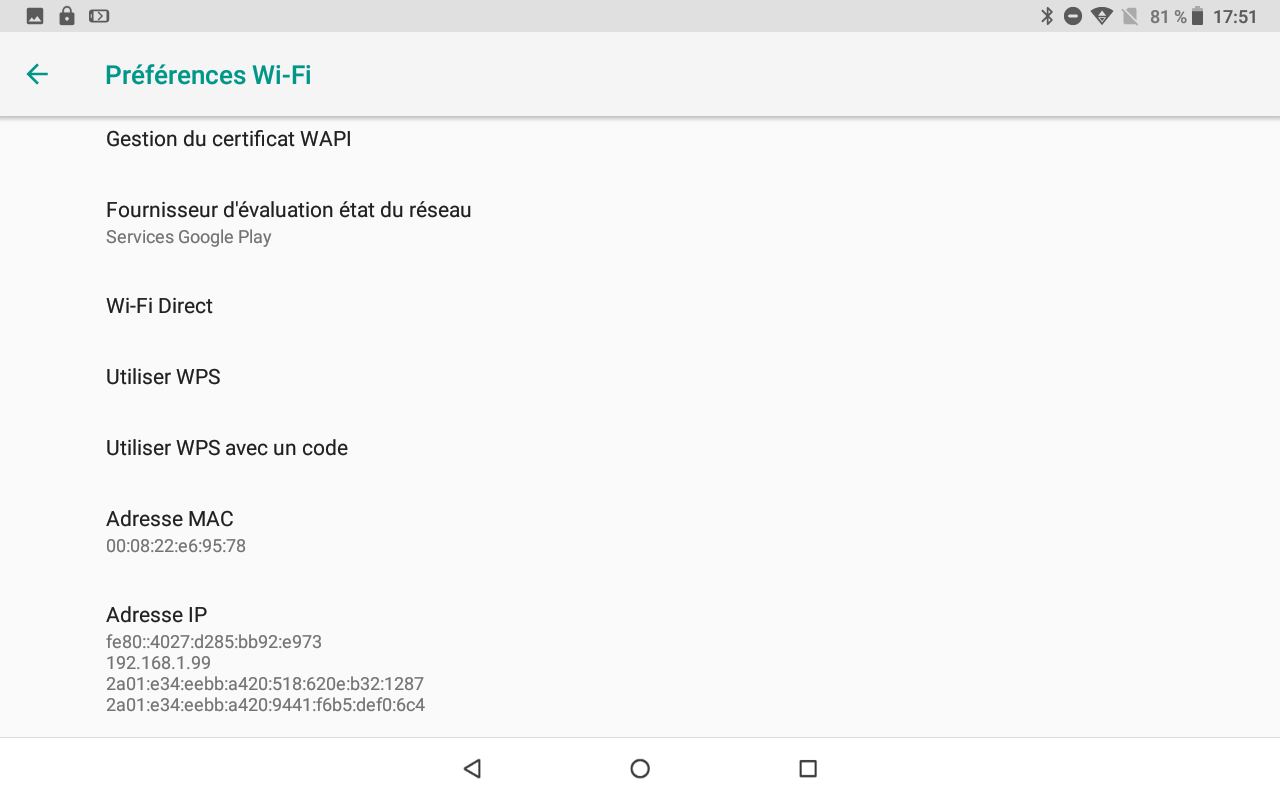Tap the Adresse MAC entry
Viewport: 1280px width, 800px height.
(x=640, y=531)
